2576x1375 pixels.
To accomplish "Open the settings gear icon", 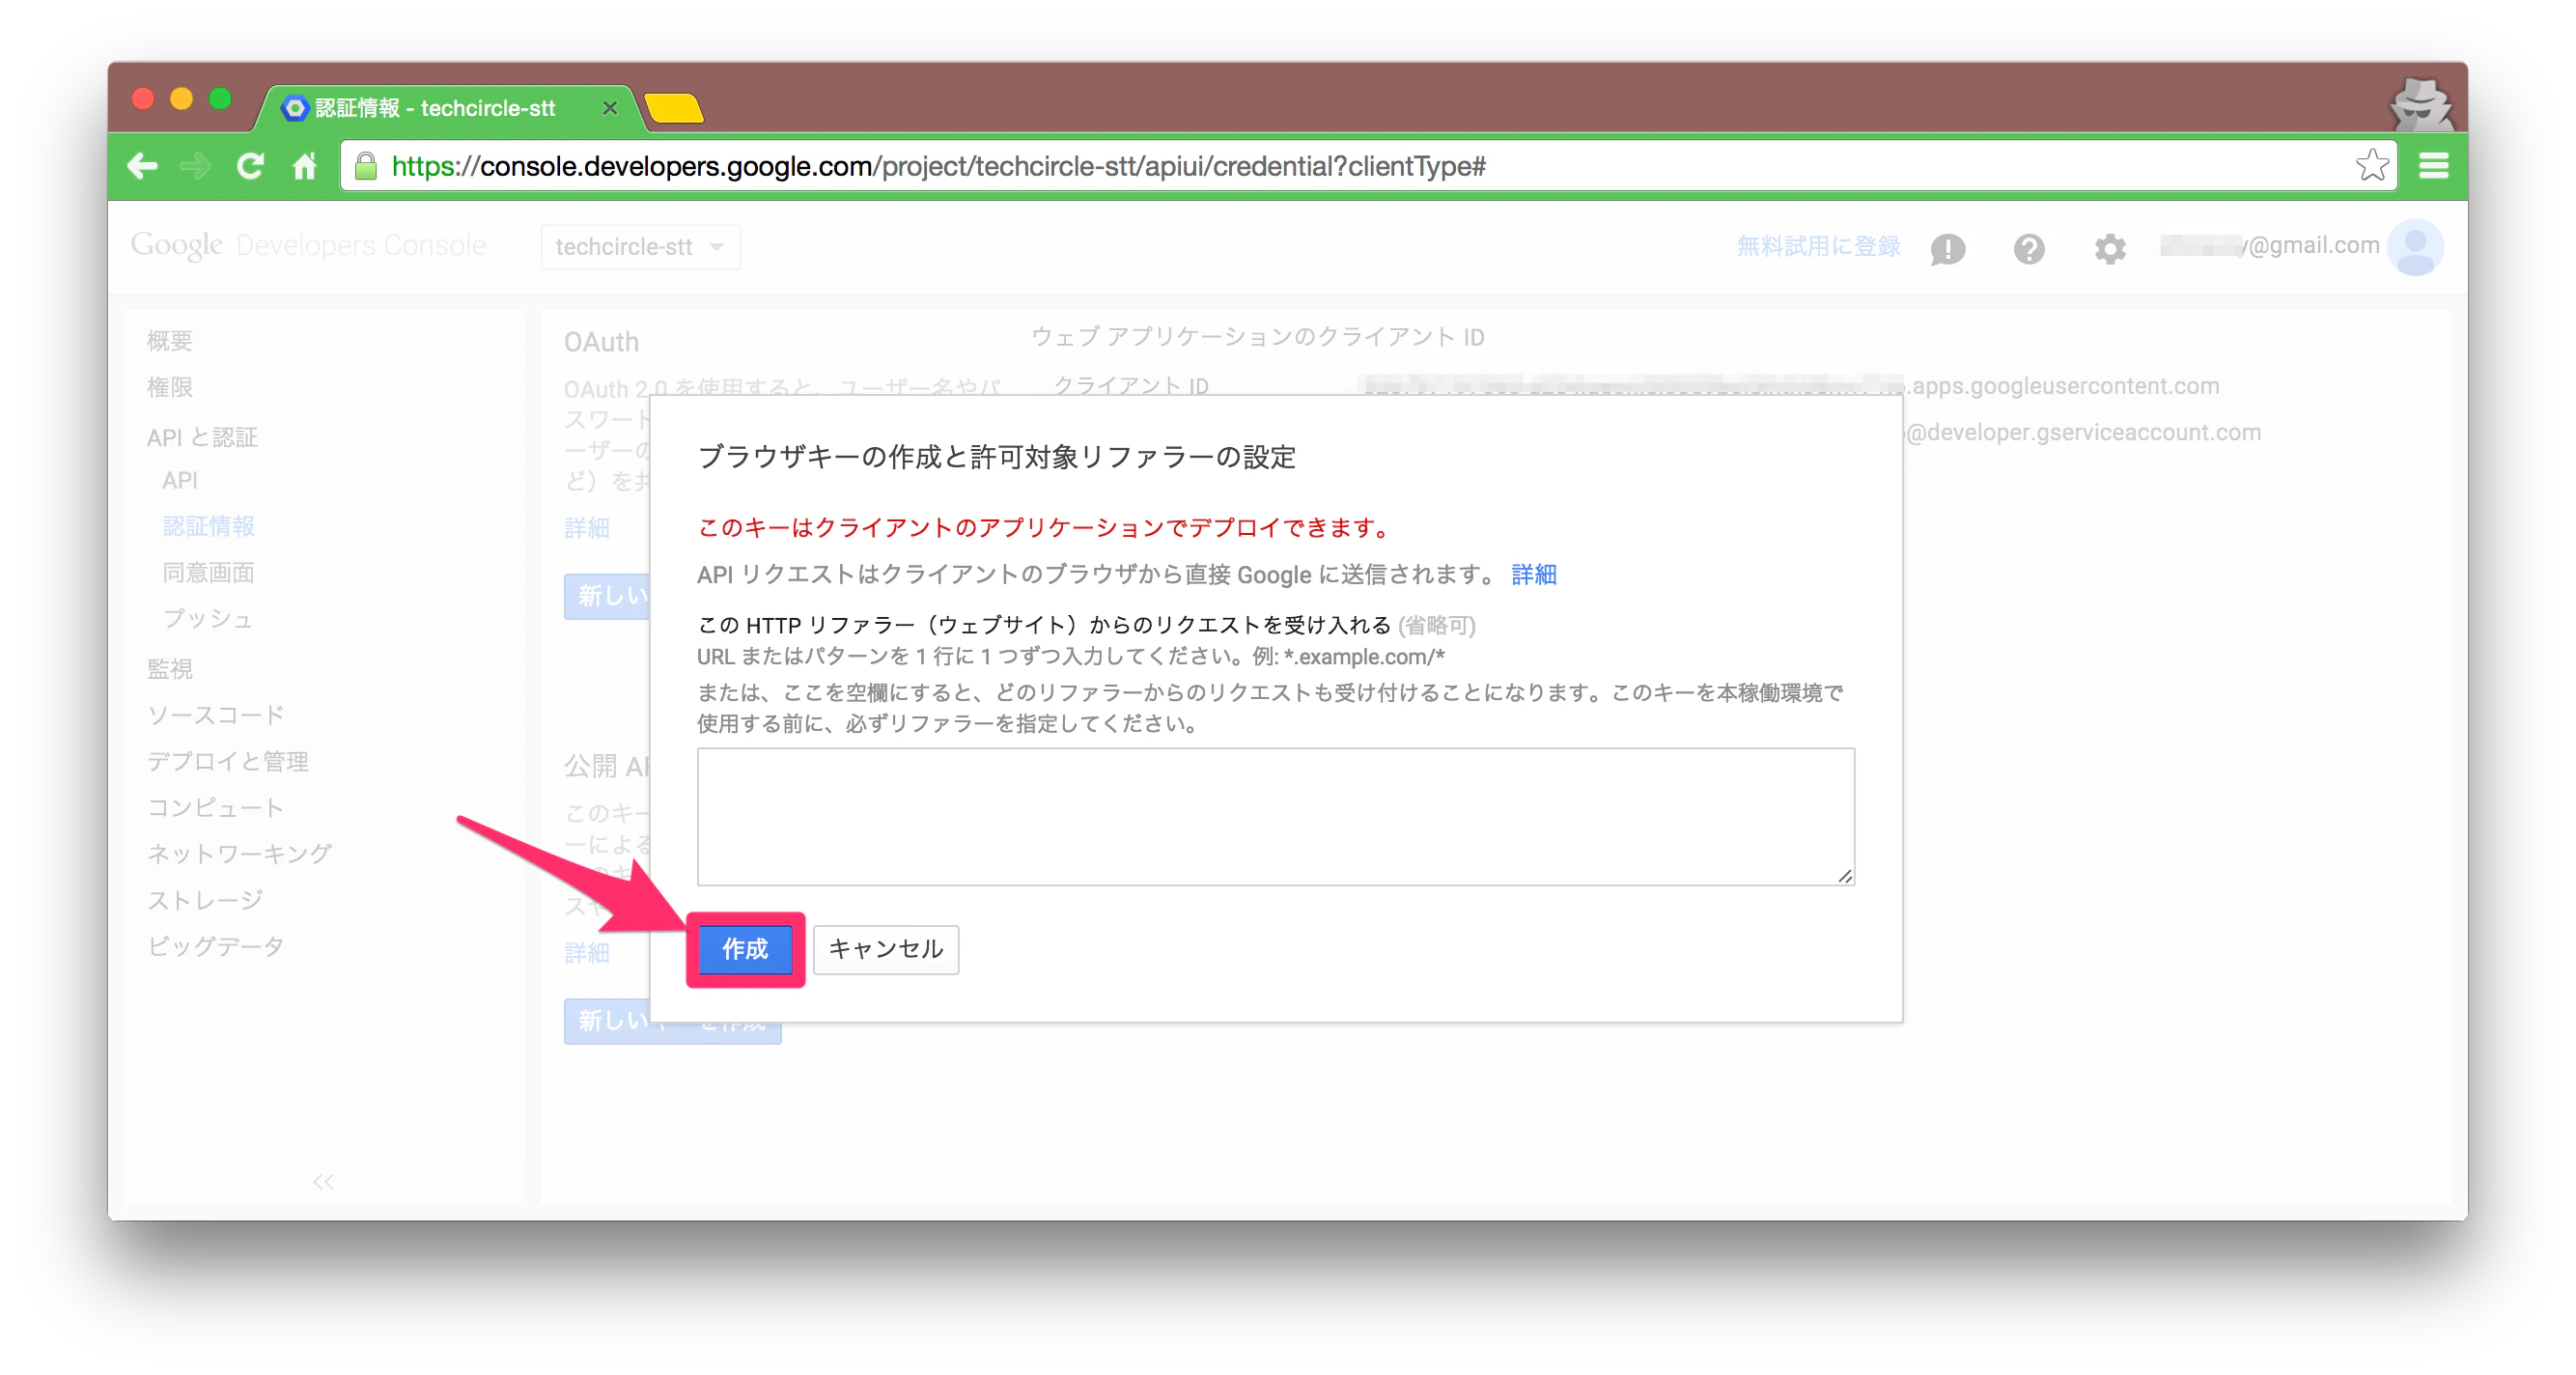I will (2109, 248).
